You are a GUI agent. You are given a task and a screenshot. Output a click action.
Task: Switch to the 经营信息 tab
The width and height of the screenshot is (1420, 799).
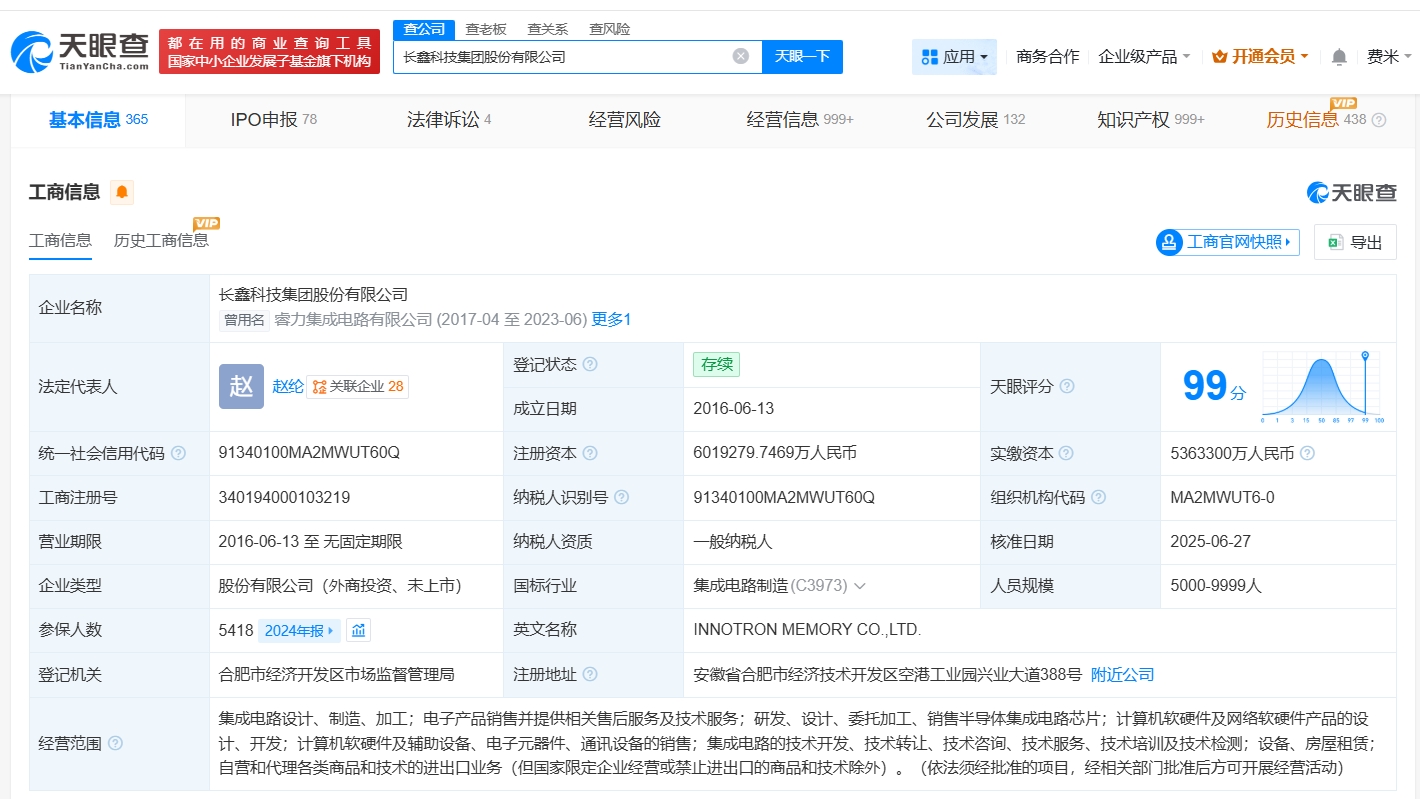tap(800, 120)
